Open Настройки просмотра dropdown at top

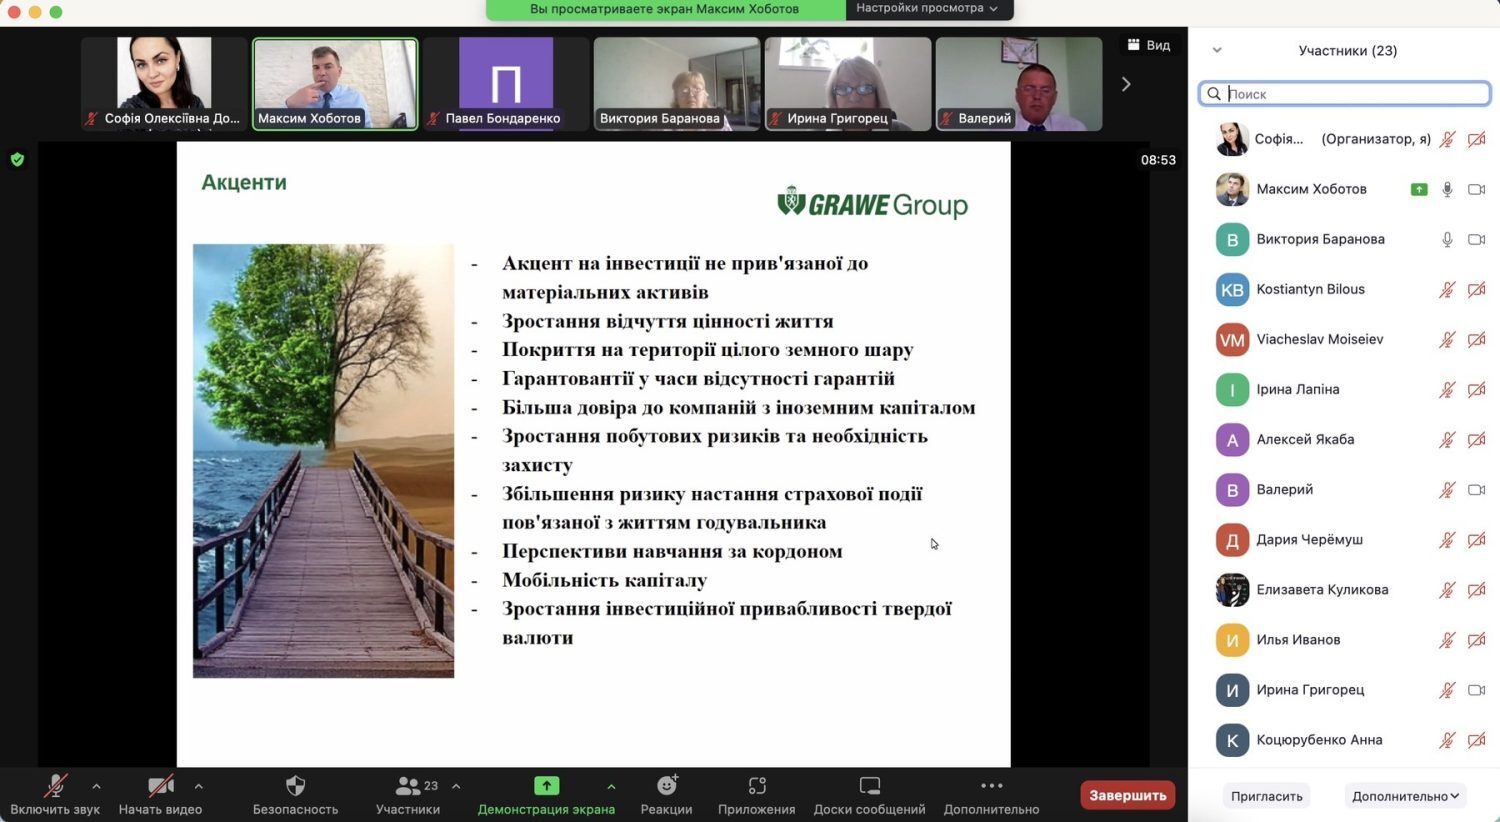point(927,9)
